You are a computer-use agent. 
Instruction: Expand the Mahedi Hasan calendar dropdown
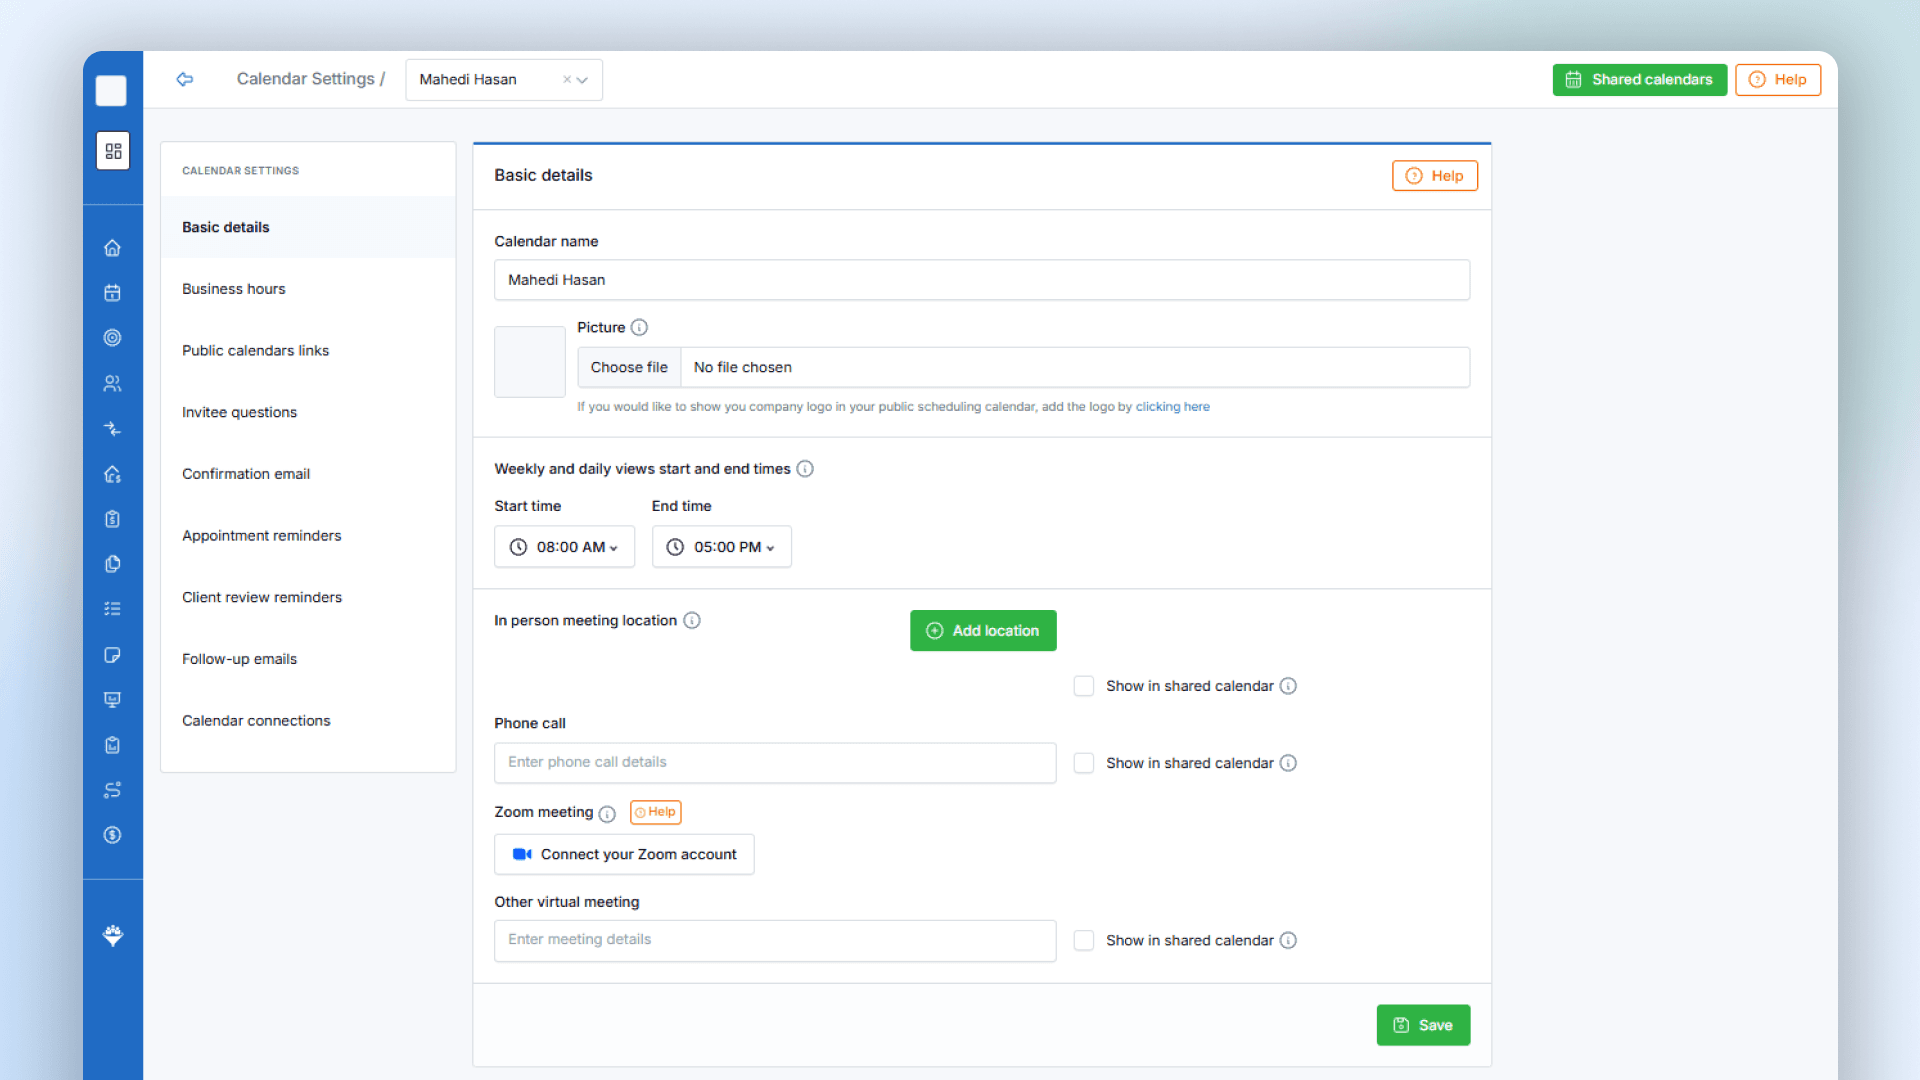point(582,80)
